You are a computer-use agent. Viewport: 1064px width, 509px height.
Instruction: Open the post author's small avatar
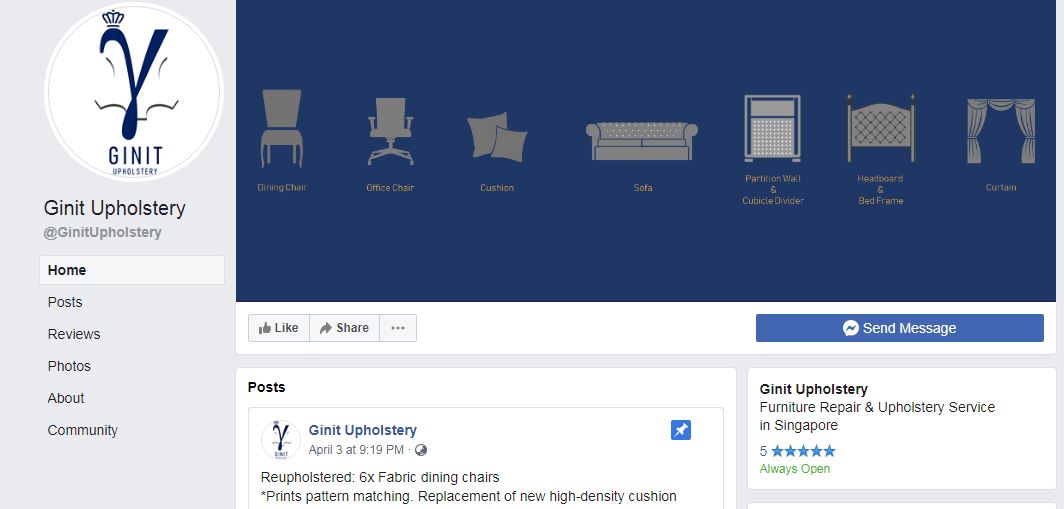[x=280, y=440]
